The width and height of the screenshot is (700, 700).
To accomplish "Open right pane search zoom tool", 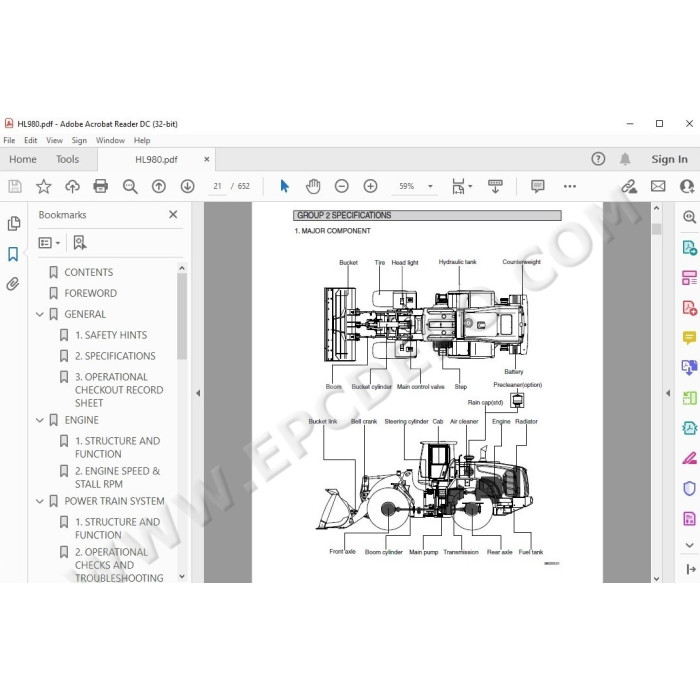I will click(x=689, y=217).
